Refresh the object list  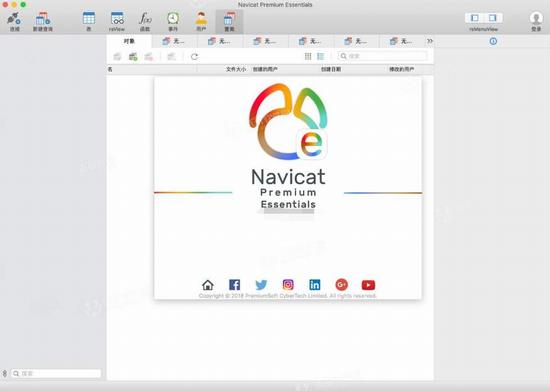[x=194, y=56]
